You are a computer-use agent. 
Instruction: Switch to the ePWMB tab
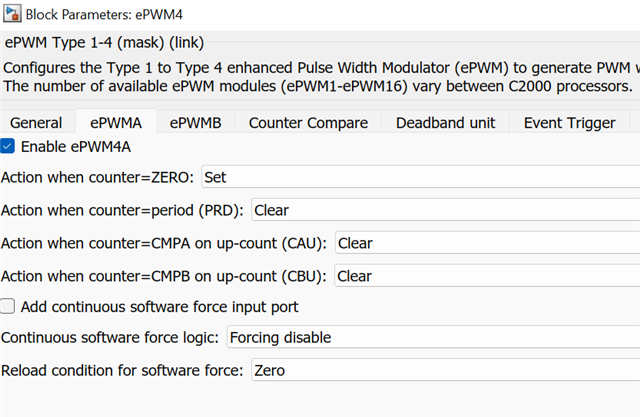pos(196,123)
